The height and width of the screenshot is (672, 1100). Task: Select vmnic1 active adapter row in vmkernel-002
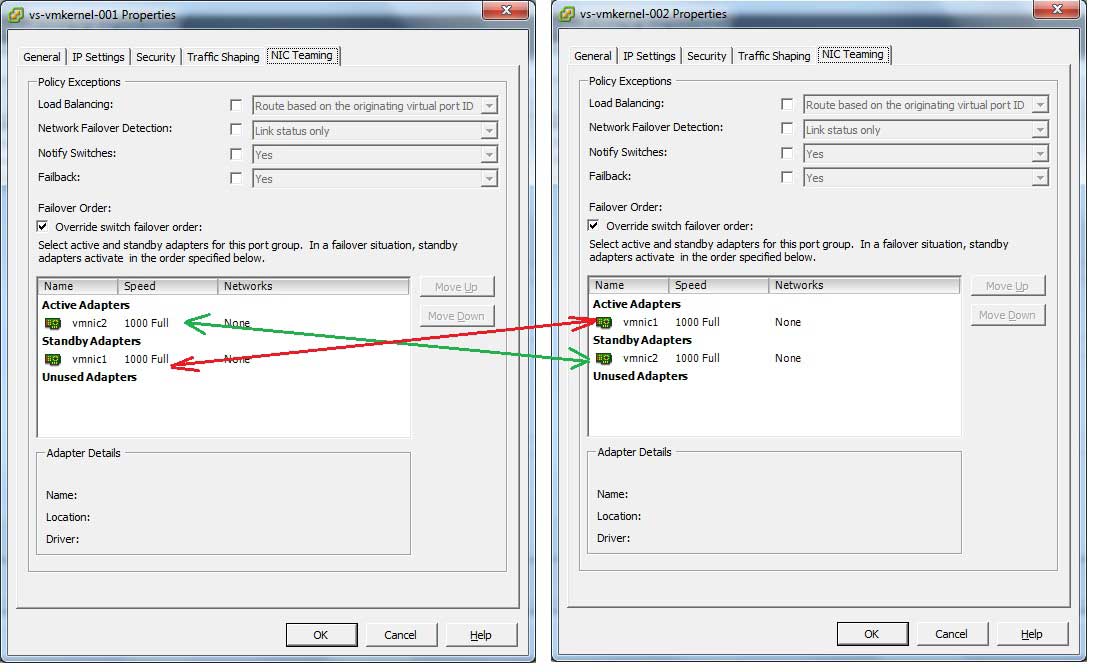click(x=774, y=323)
